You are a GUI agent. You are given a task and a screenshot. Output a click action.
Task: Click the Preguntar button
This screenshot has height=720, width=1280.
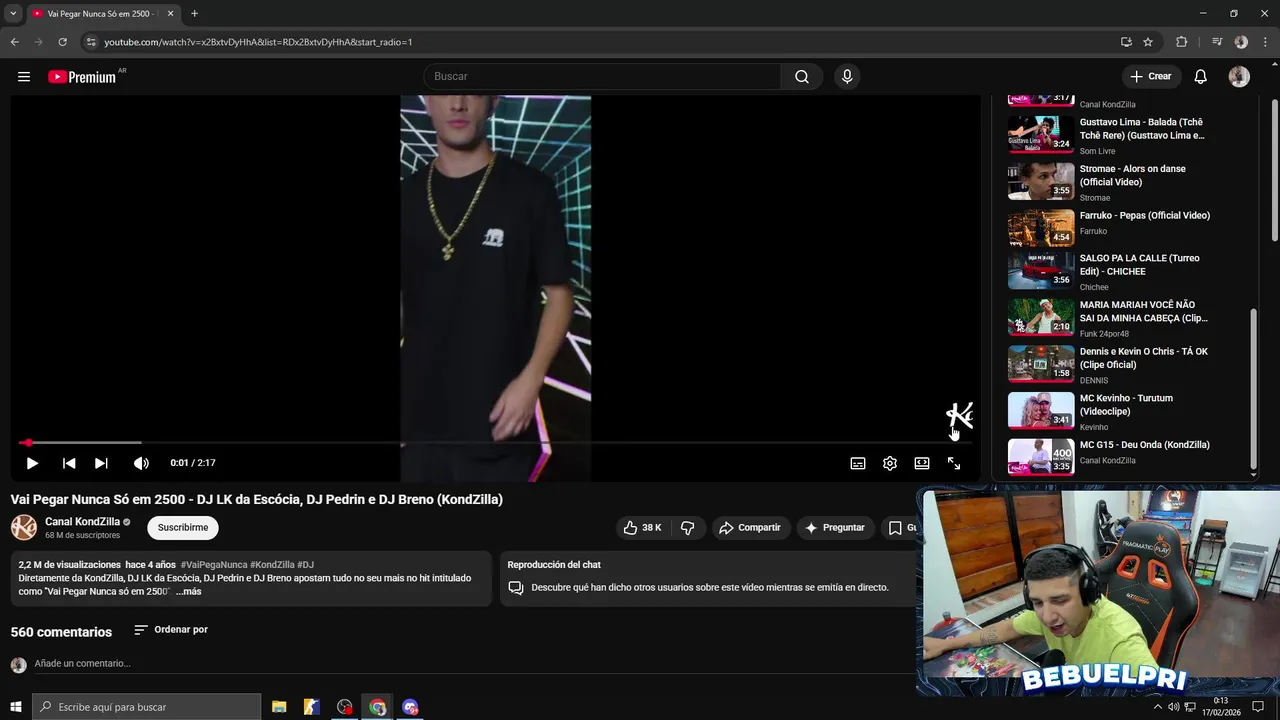pyautogui.click(x=835, y=527)
